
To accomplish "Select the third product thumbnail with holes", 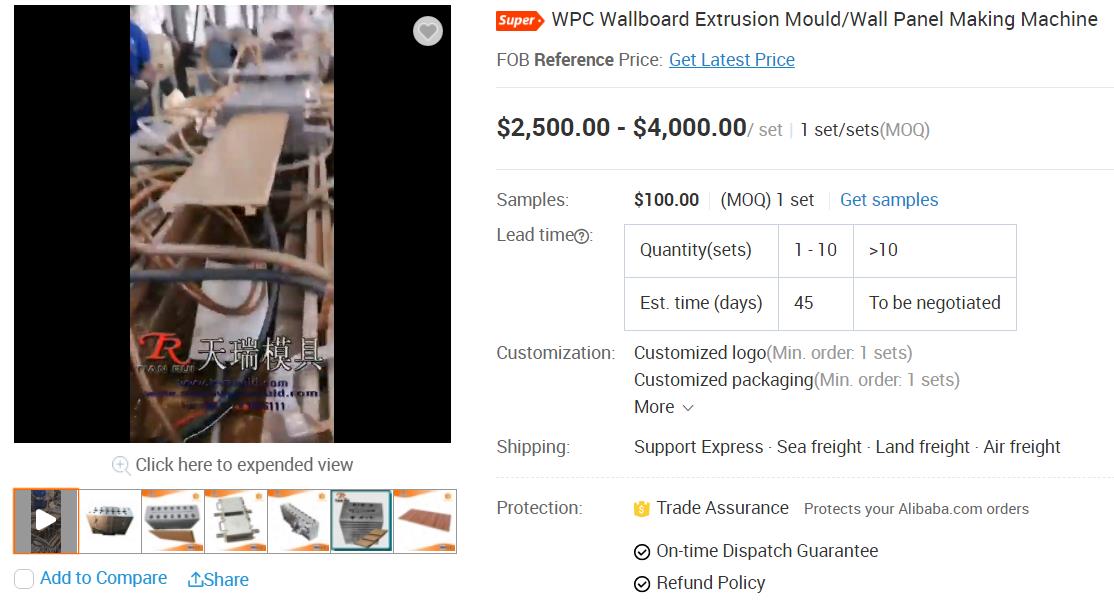I will (x=173, y=521).
